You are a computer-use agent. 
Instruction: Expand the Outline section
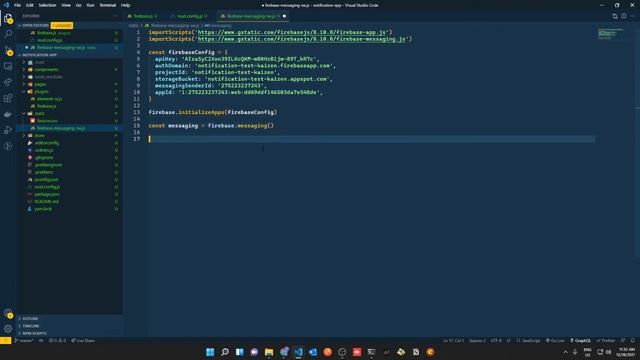point(30,318)
